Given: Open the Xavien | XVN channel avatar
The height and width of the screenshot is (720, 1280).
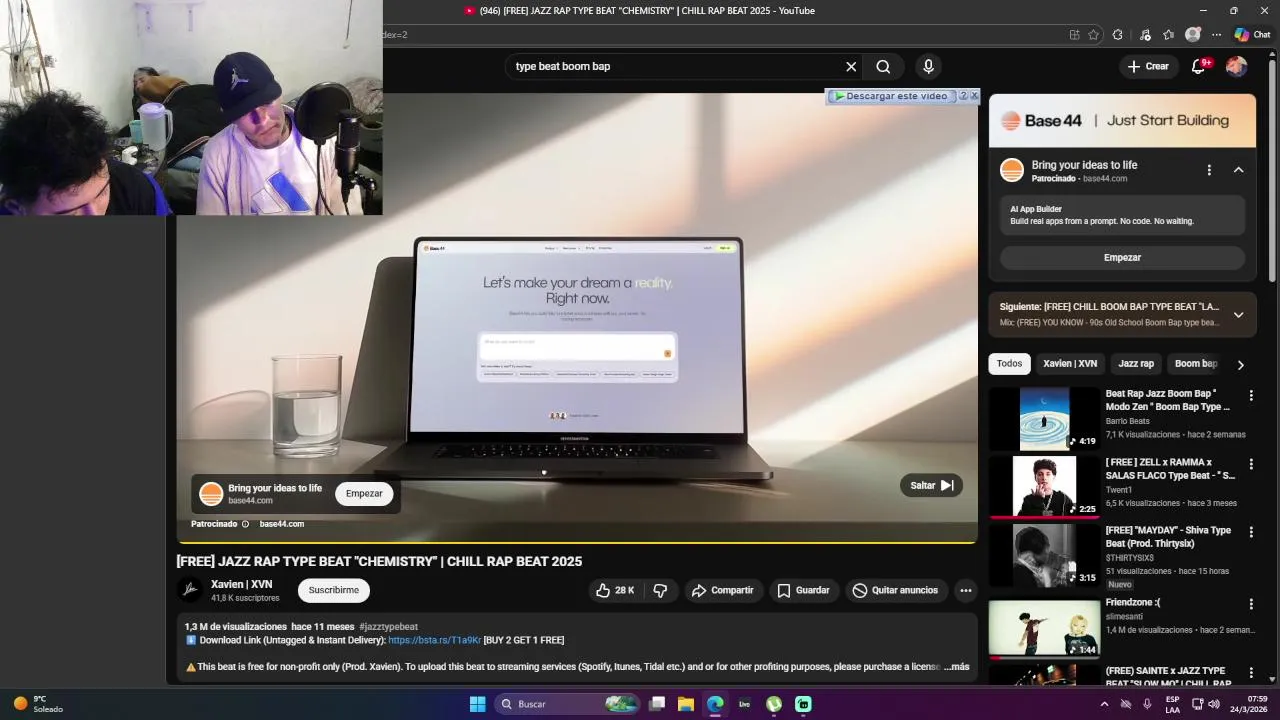Looking at the screenshot, I should click(190, 590).
